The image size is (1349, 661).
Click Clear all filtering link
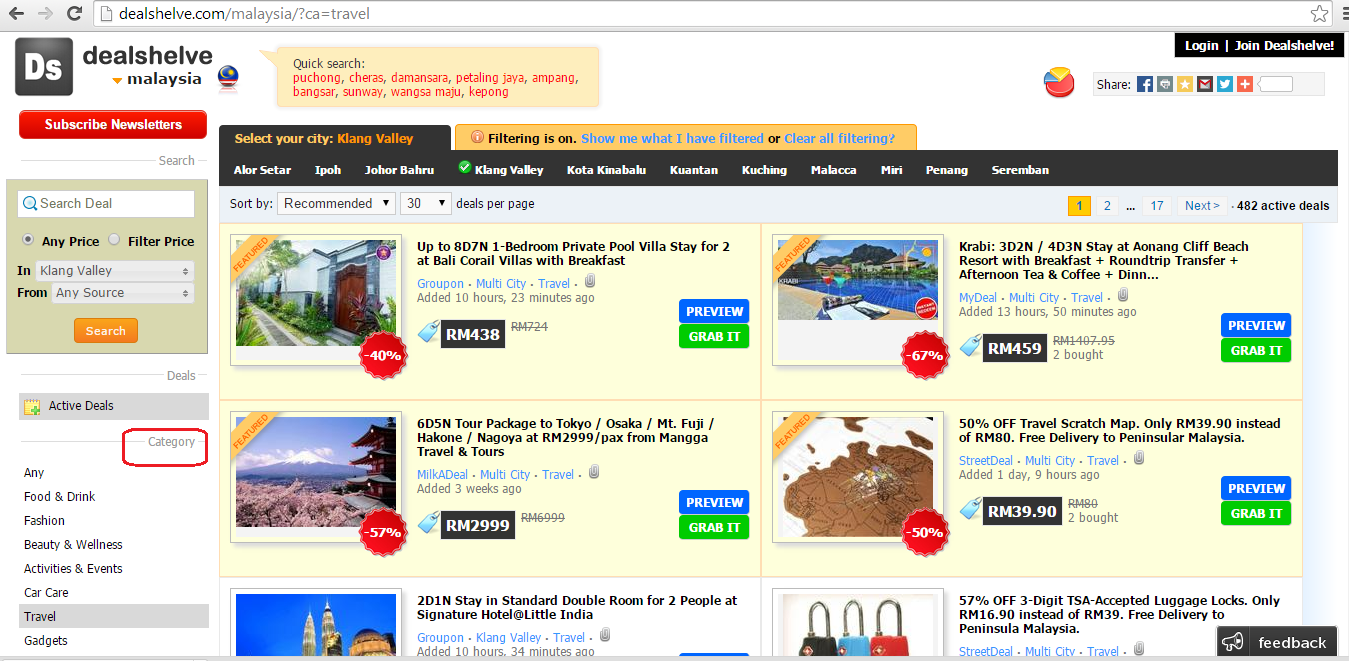[840, 138]
